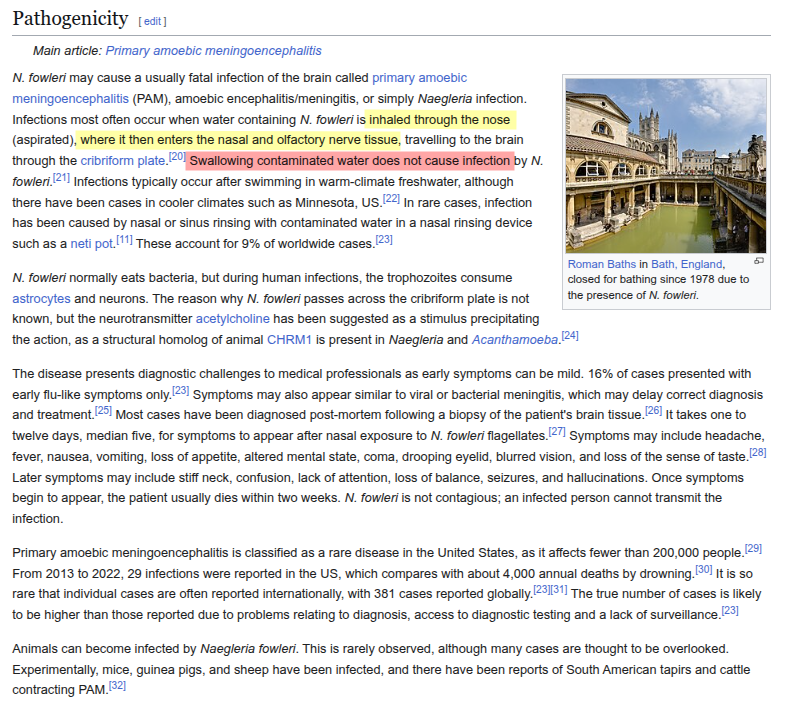This screenshot has width=785, height=717.
Task: Click citation [23] after lack of surveillance
Action: pos(730,610)
